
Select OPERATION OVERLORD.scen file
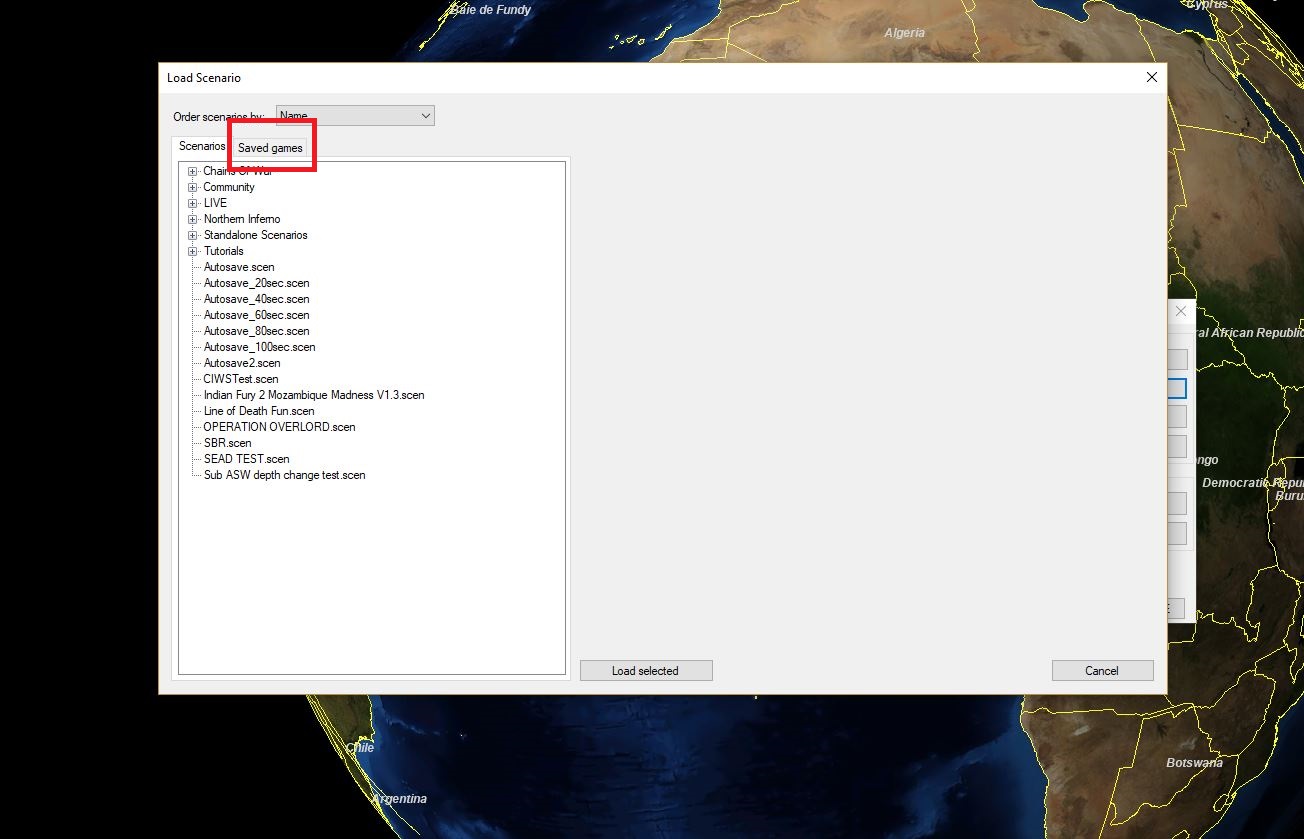tap(279, 427)
